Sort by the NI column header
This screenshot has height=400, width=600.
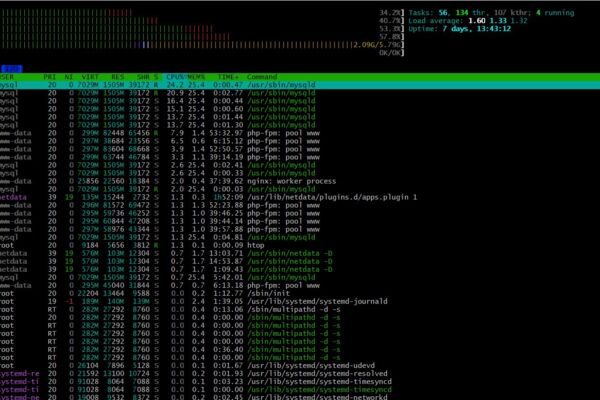tap(69, 77)
